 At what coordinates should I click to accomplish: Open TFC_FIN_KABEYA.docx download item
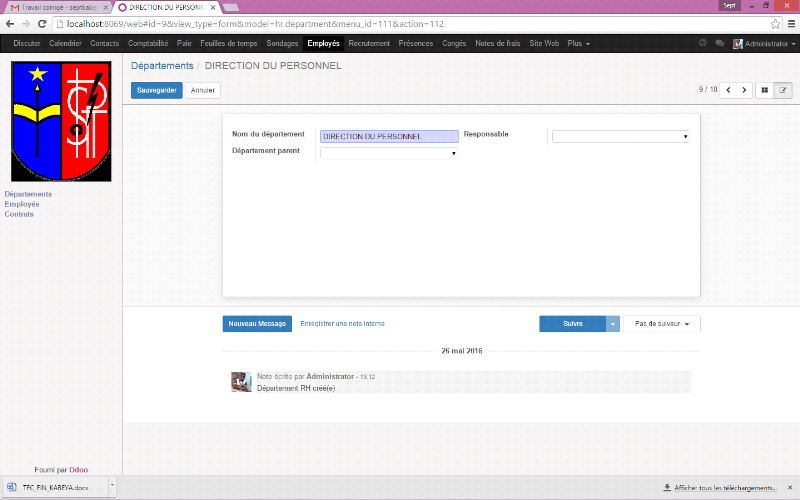click(x=55, y=487)
